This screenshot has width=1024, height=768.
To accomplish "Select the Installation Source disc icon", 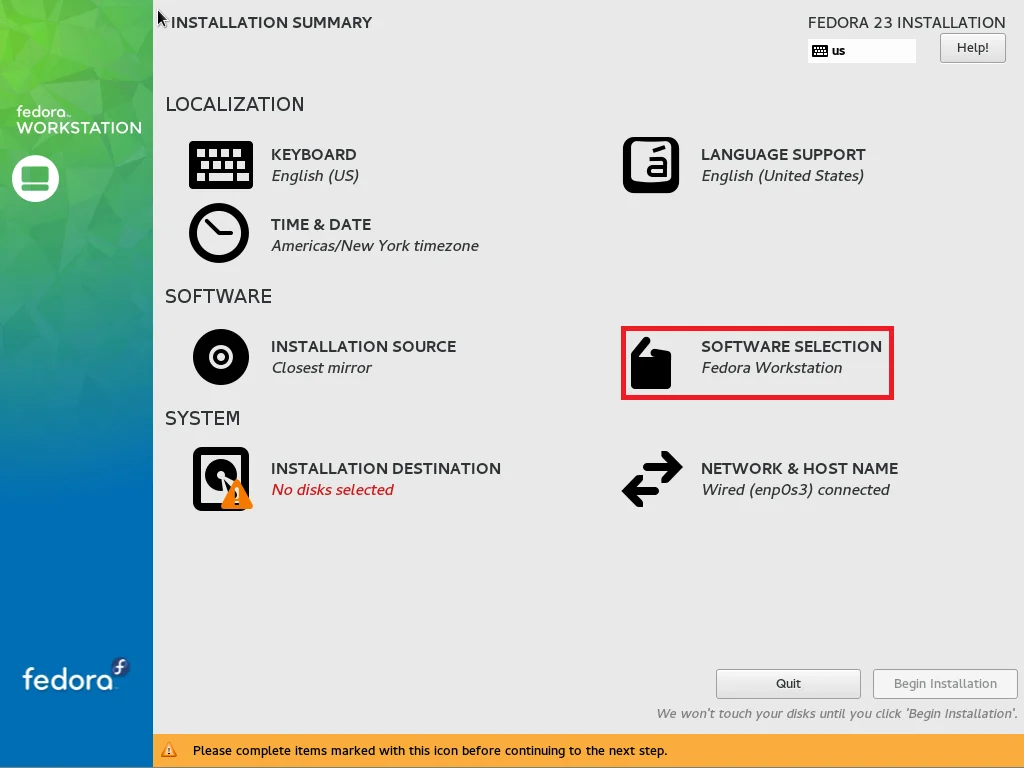I will (221, 357).
